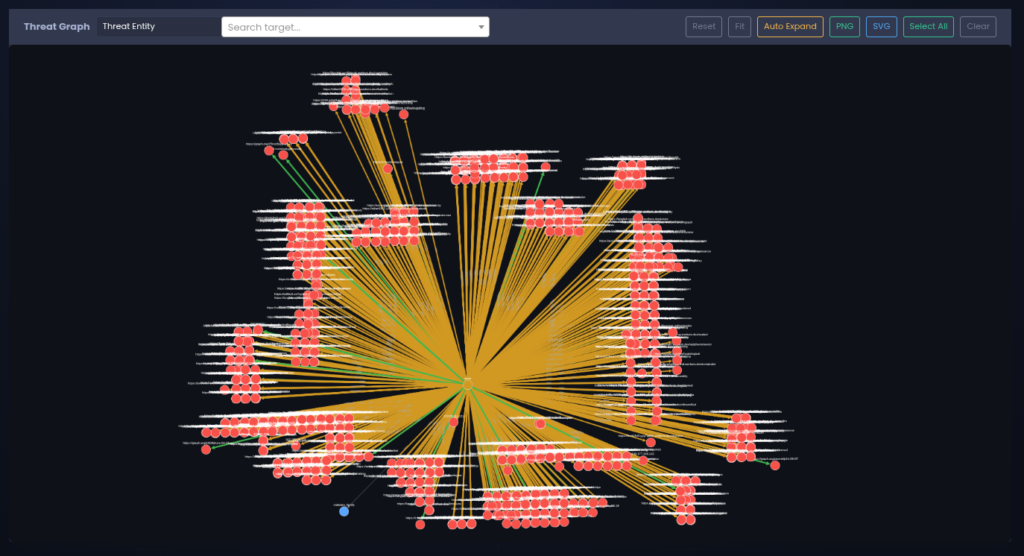Click the red node just below-left of the hub
Viewport: 1024px width, 556px height.
(x=453, y=422)
